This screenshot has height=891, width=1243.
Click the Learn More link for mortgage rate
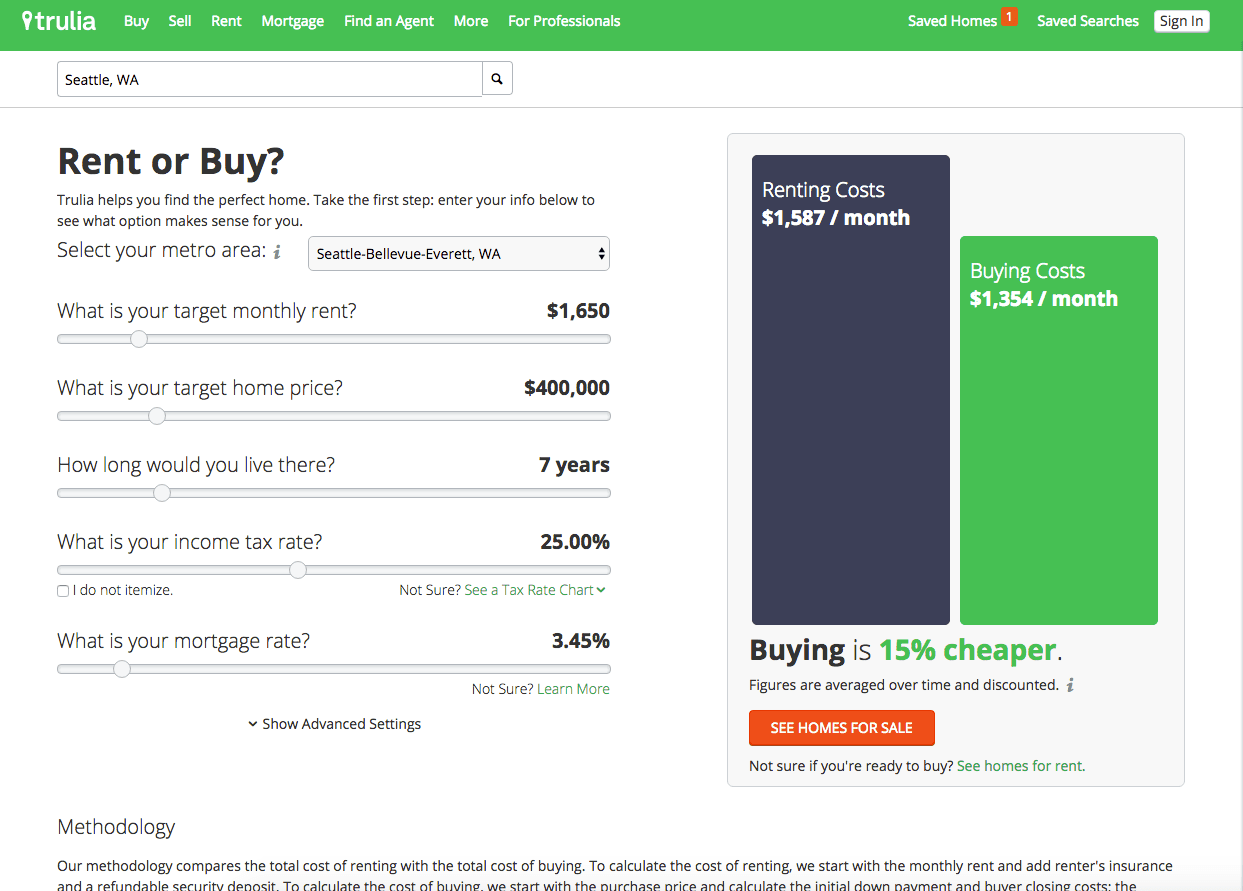pos(573,688)
